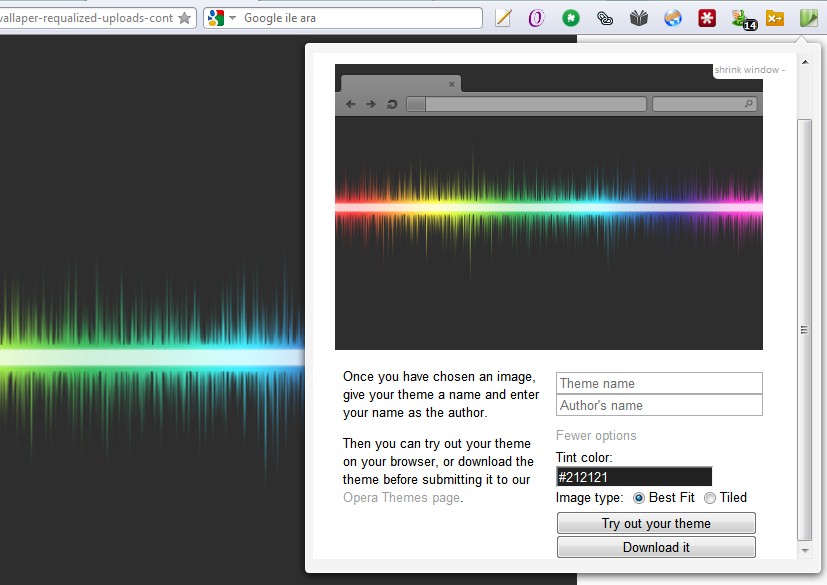This screenshot has width=827, height=585.
Task: Click the preview tab close x
Action: tap(451, 84)
